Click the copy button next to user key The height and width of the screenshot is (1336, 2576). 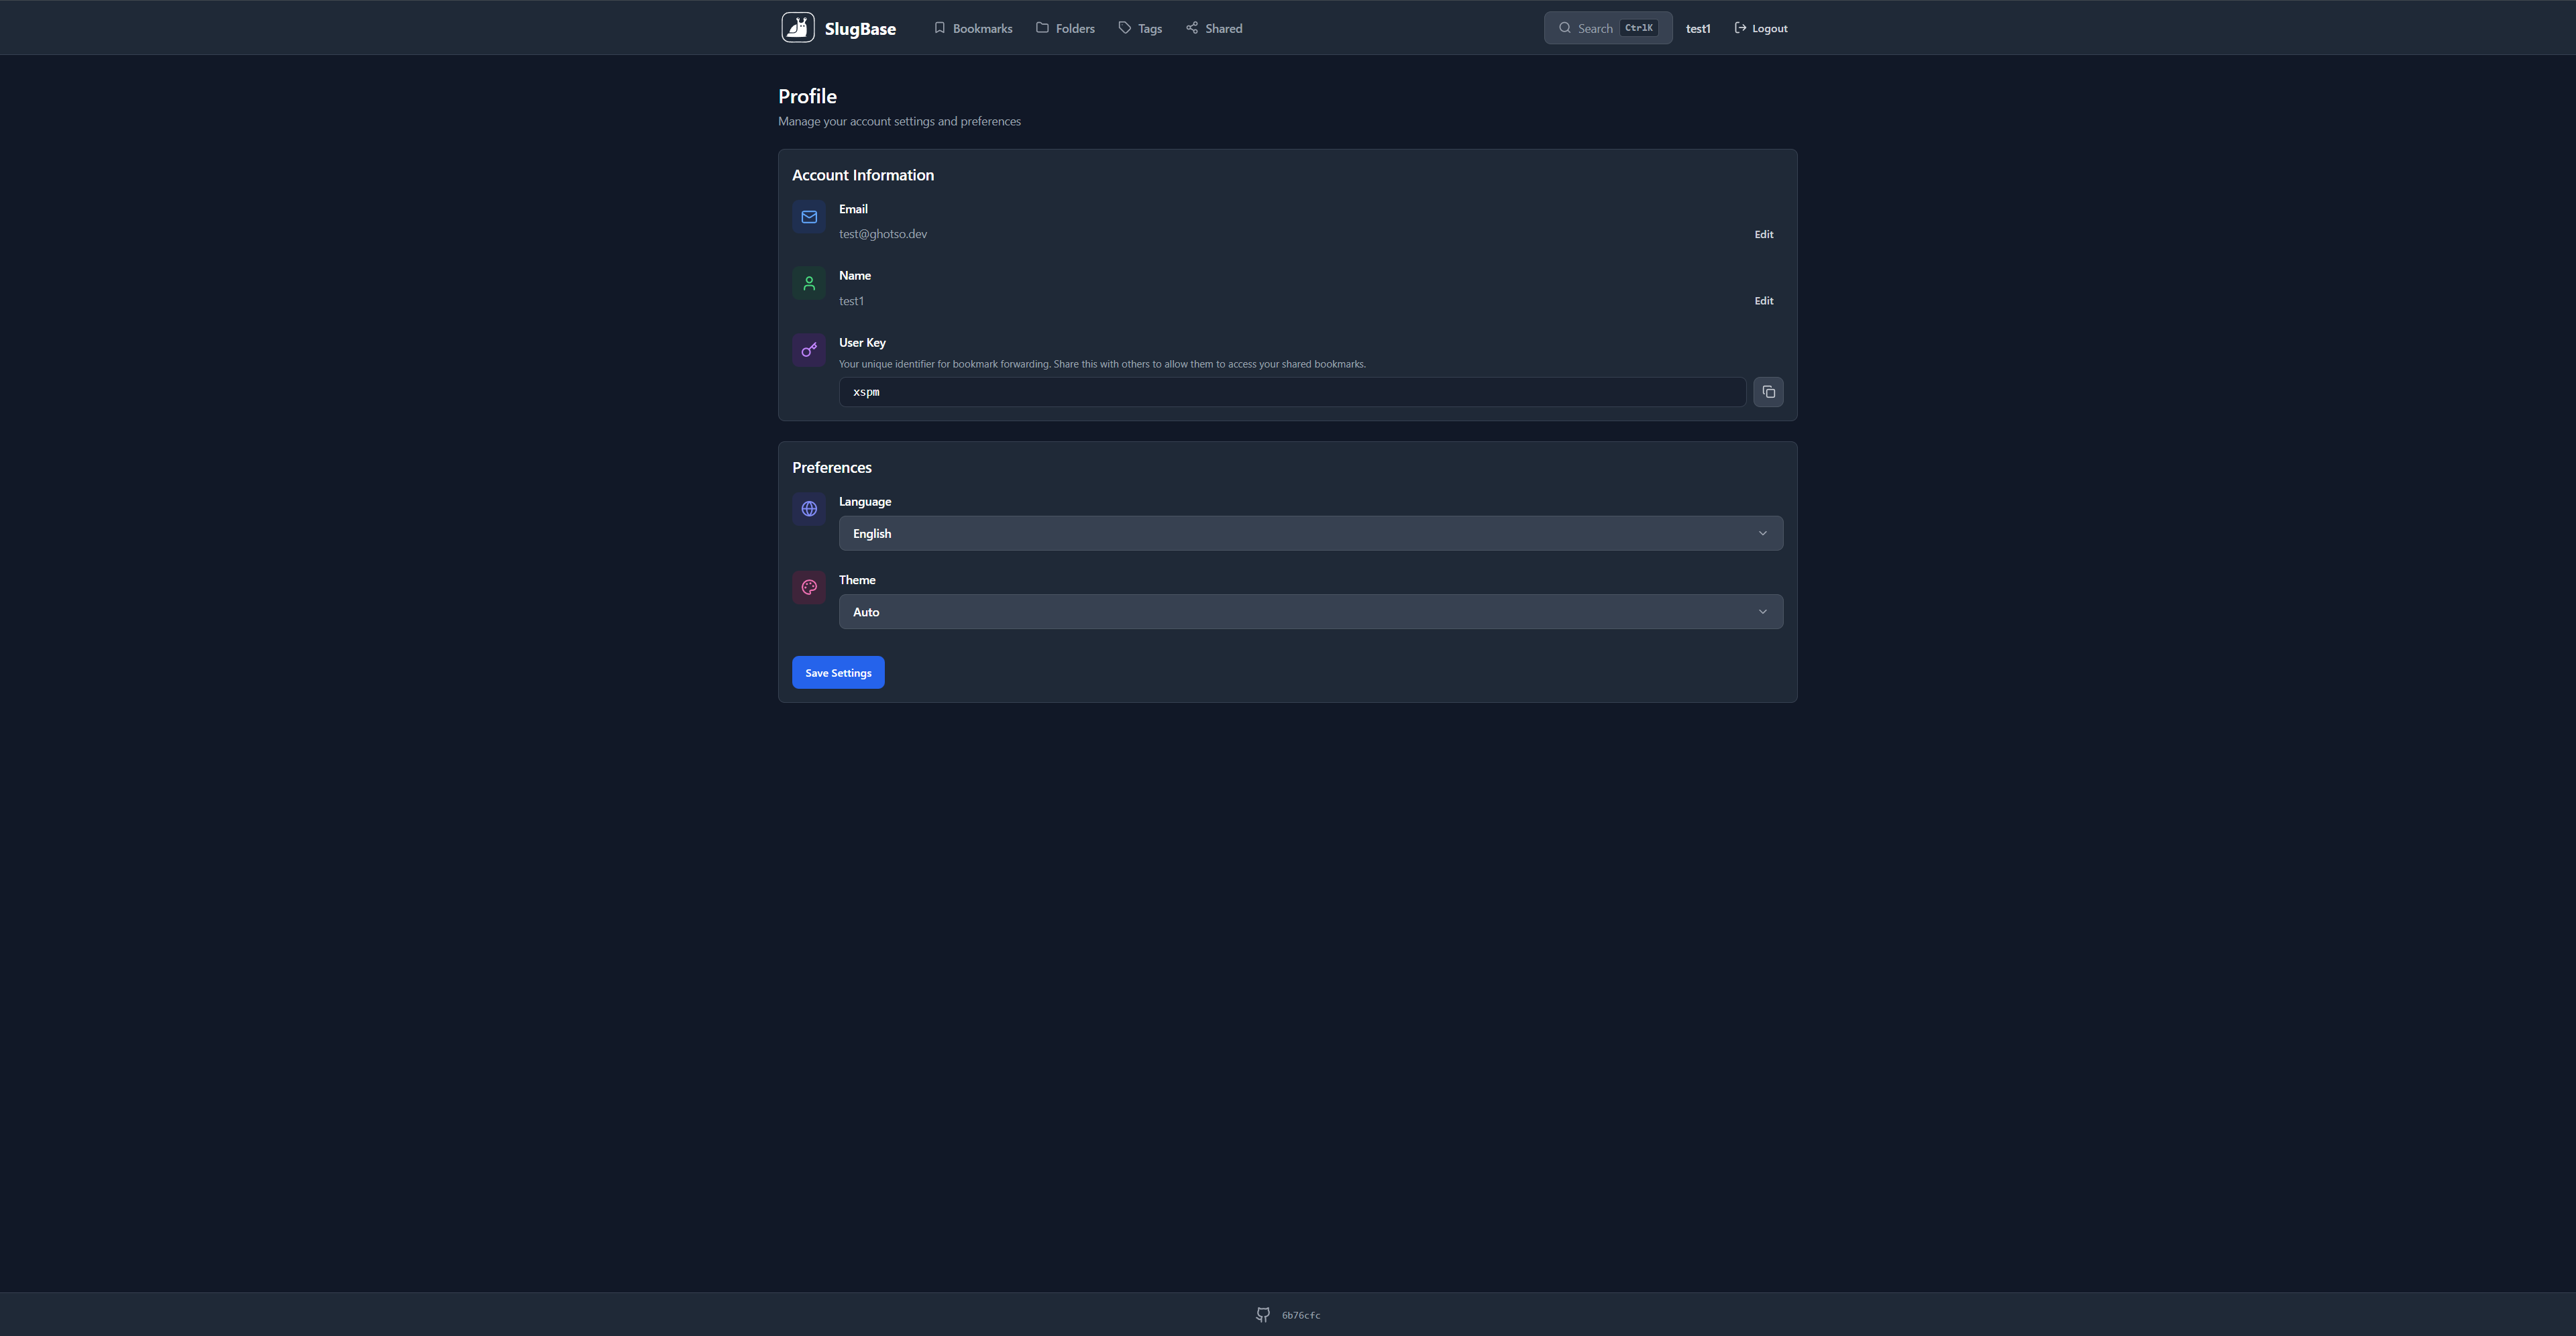pos(1768,391)
